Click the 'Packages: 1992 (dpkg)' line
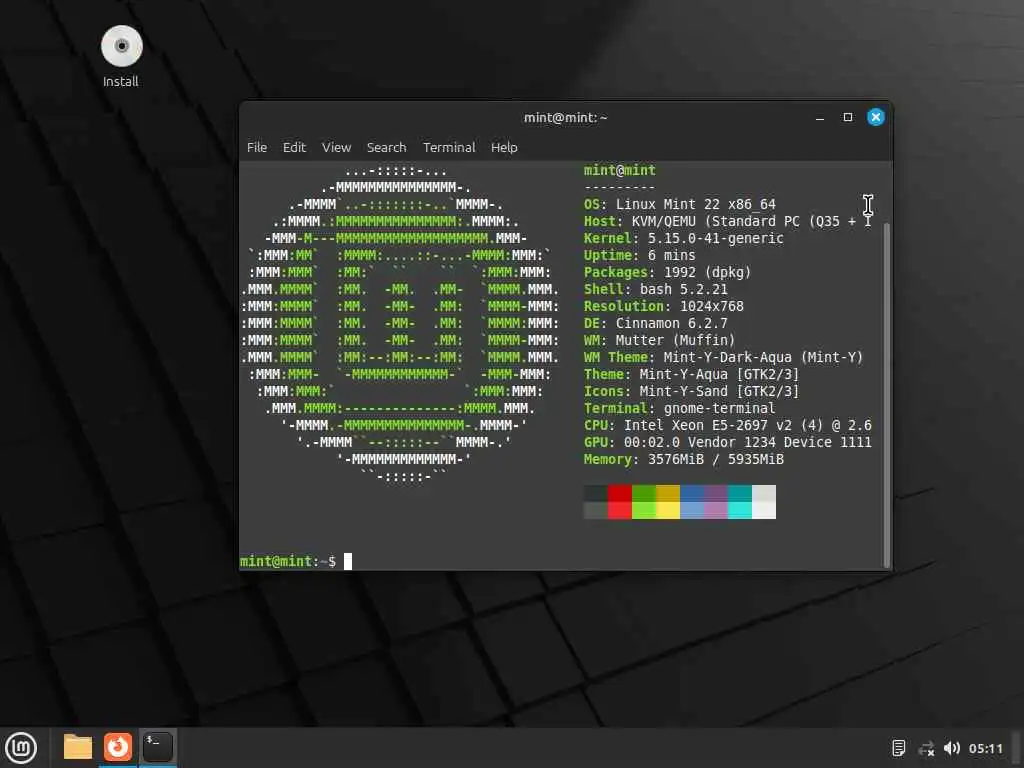The image size is (1024, 768). [667, 272]
